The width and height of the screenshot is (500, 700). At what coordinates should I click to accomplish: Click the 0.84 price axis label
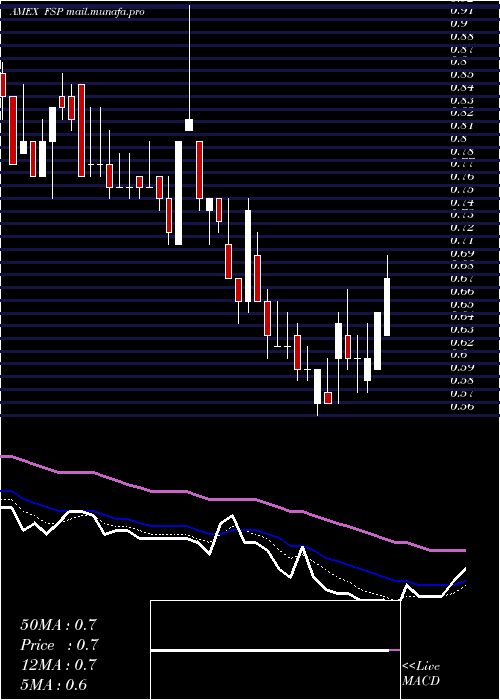(462, 87)
